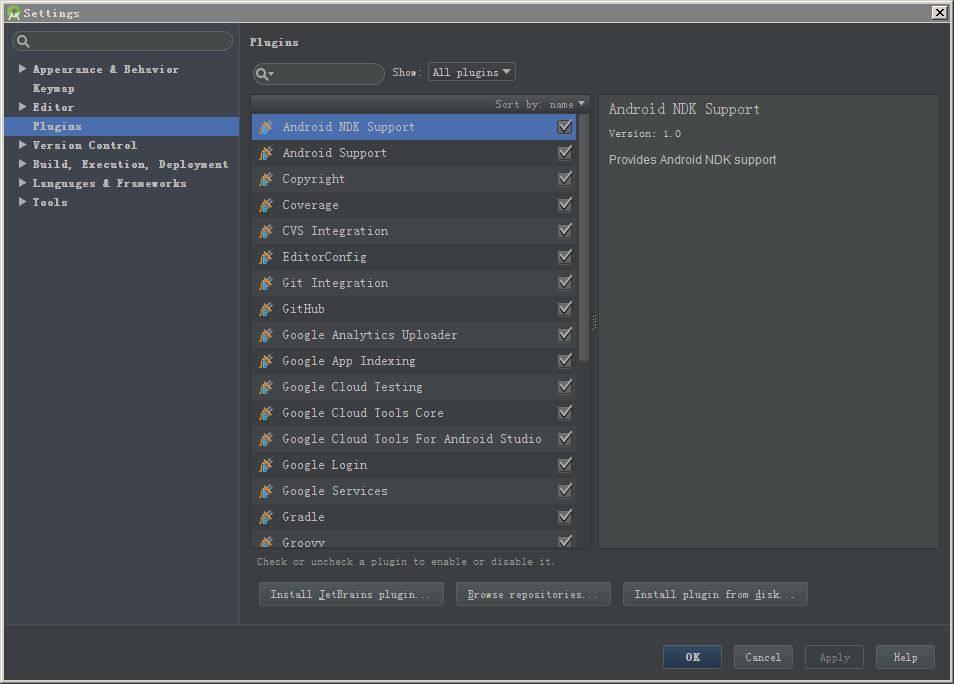954x684 pixels.
Task: Click the Git Integration plugin icon
Action: pos(265,283)
